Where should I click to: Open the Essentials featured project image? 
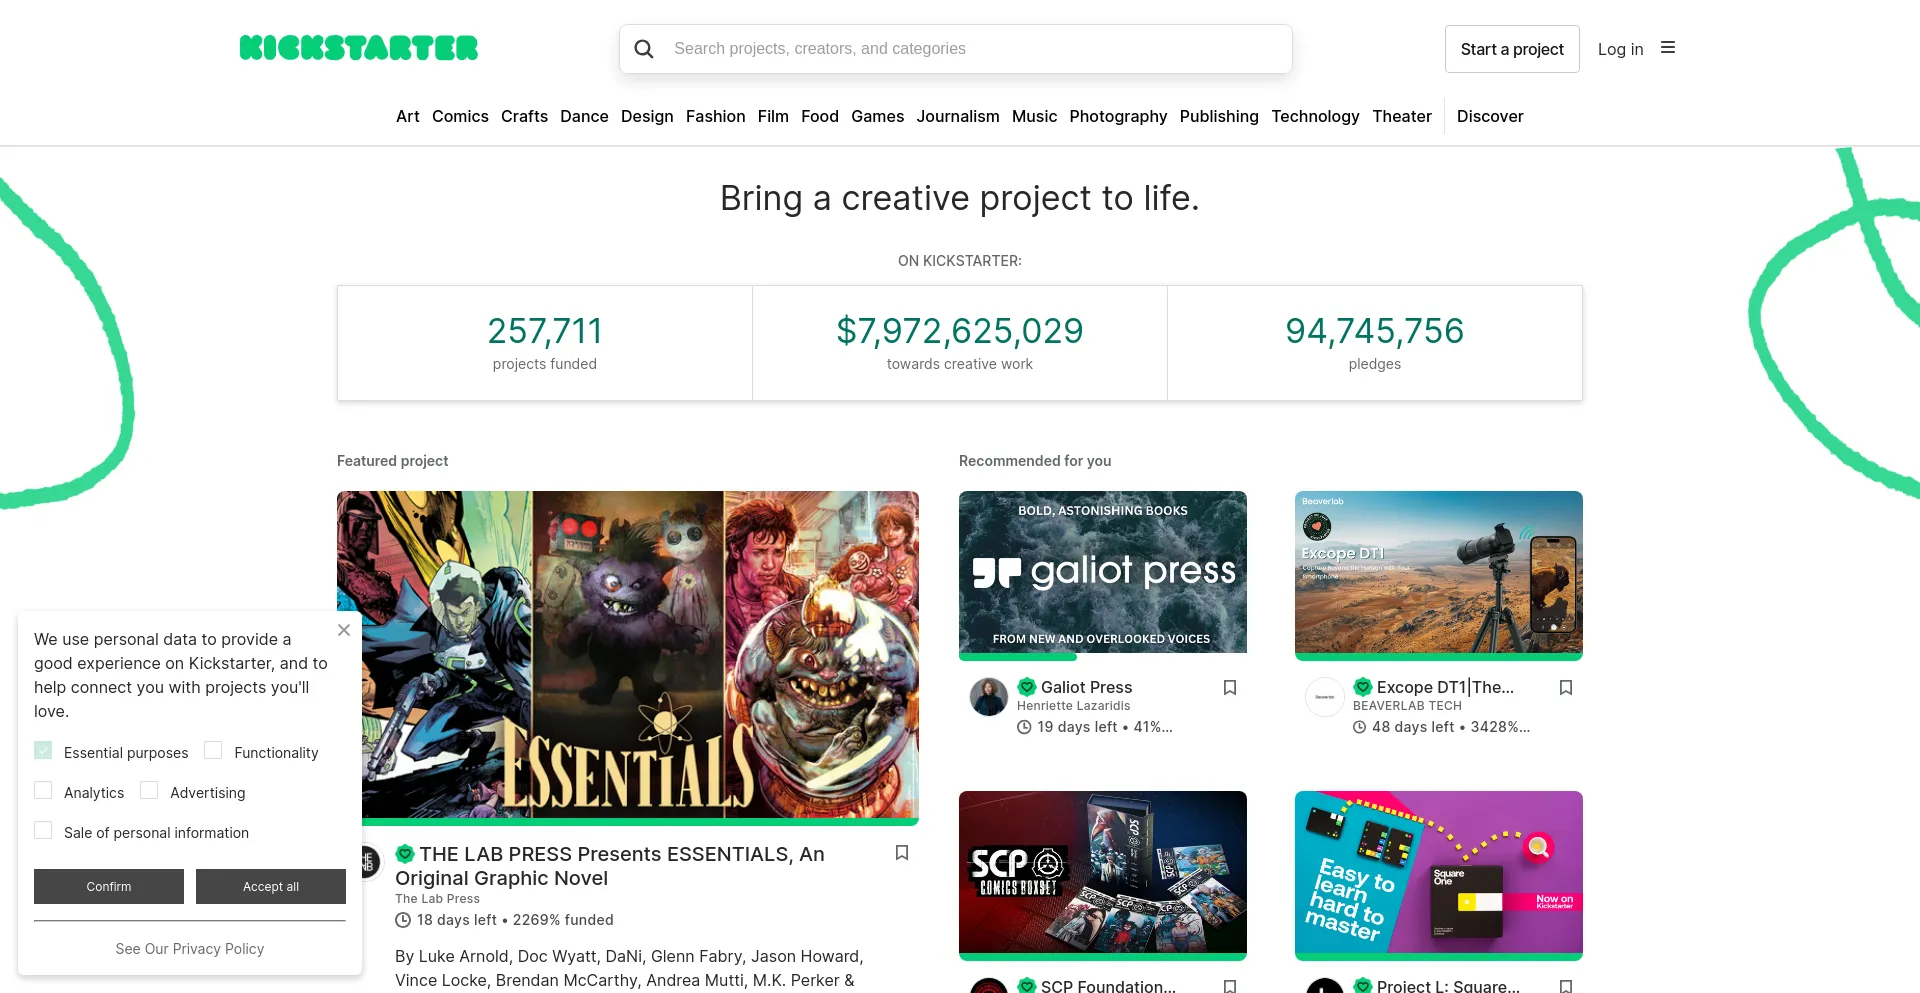point(628,654)
